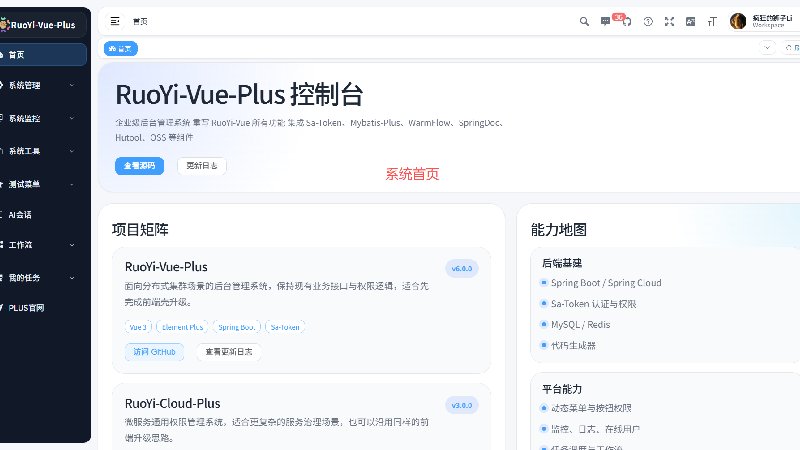Image resolution: width=800 pixels, height=450 pixels.
Task: Click the v3.0.0 version badge
Action: pyautogui.click(x=462, y=405)
